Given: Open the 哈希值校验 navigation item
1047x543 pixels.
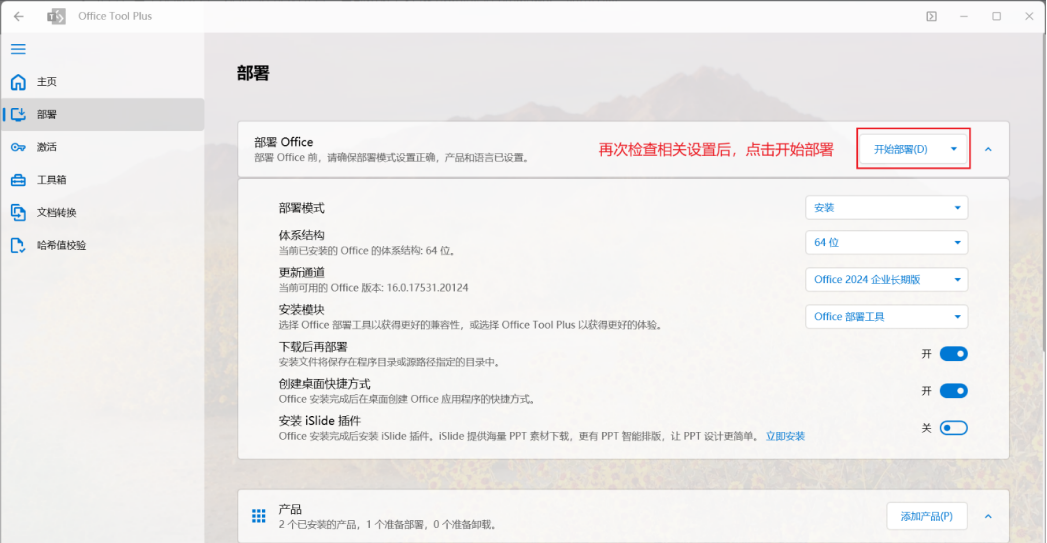Looking at the screenshot, I should click(103, 245).
